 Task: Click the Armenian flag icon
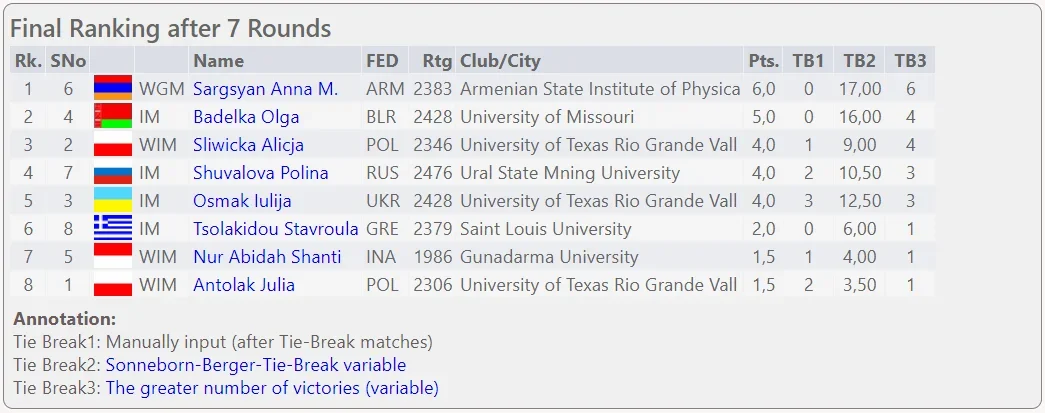tap(112, 89)
